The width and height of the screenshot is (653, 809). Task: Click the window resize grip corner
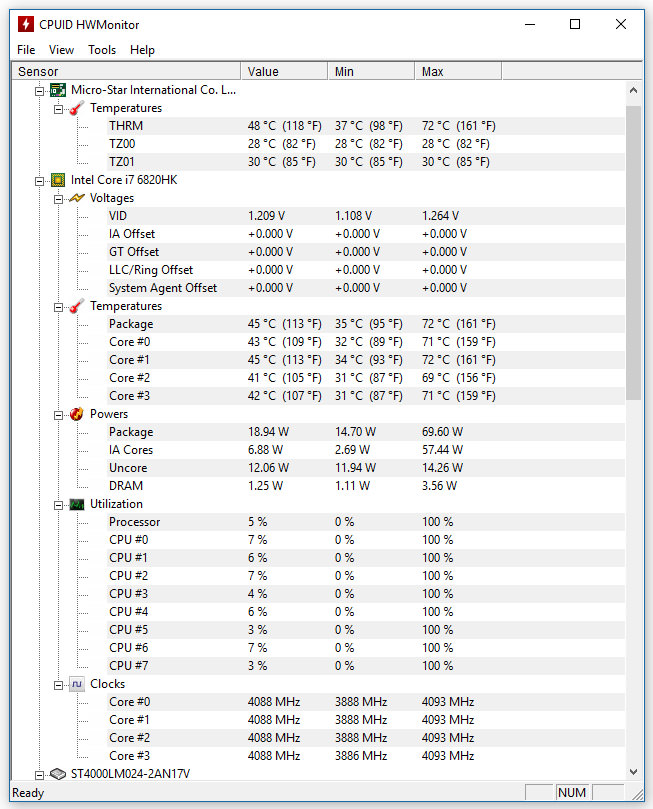638,795
